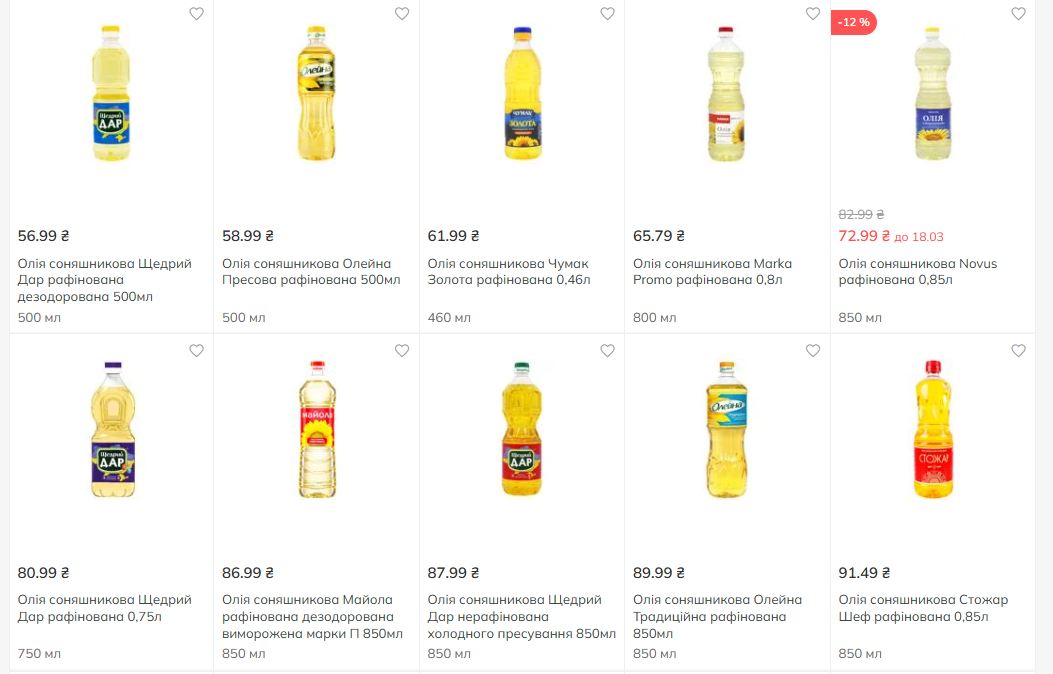Add Олейна Пресова 500мл to wishlist

point(402,14)
